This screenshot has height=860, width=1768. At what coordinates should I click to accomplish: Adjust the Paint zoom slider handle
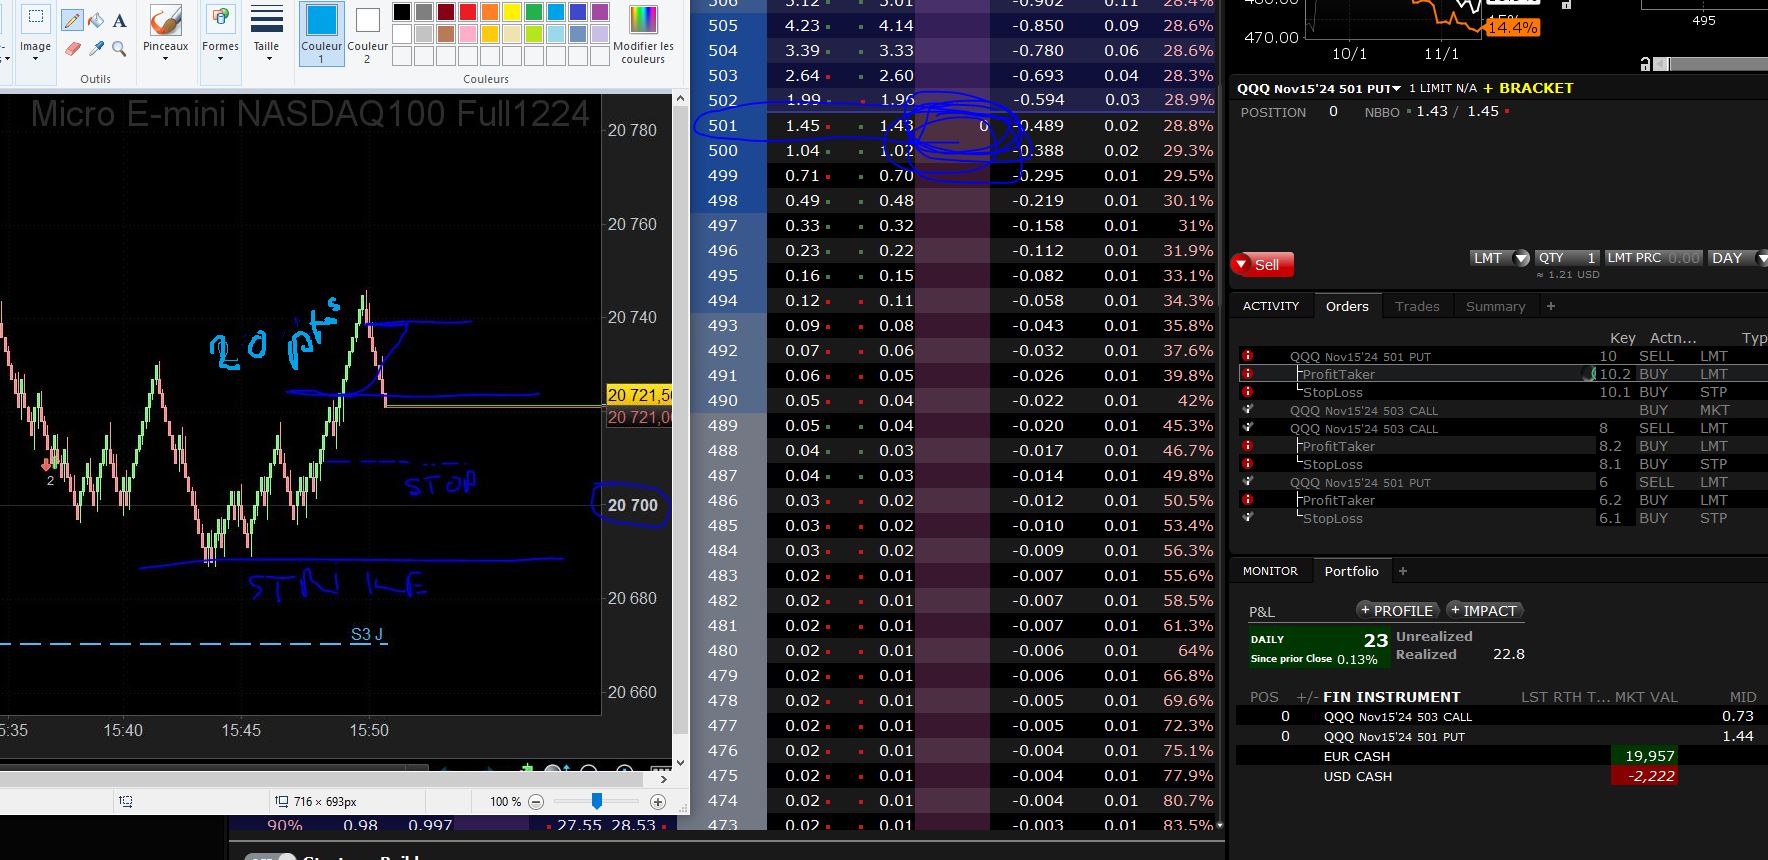click(597, 801)
